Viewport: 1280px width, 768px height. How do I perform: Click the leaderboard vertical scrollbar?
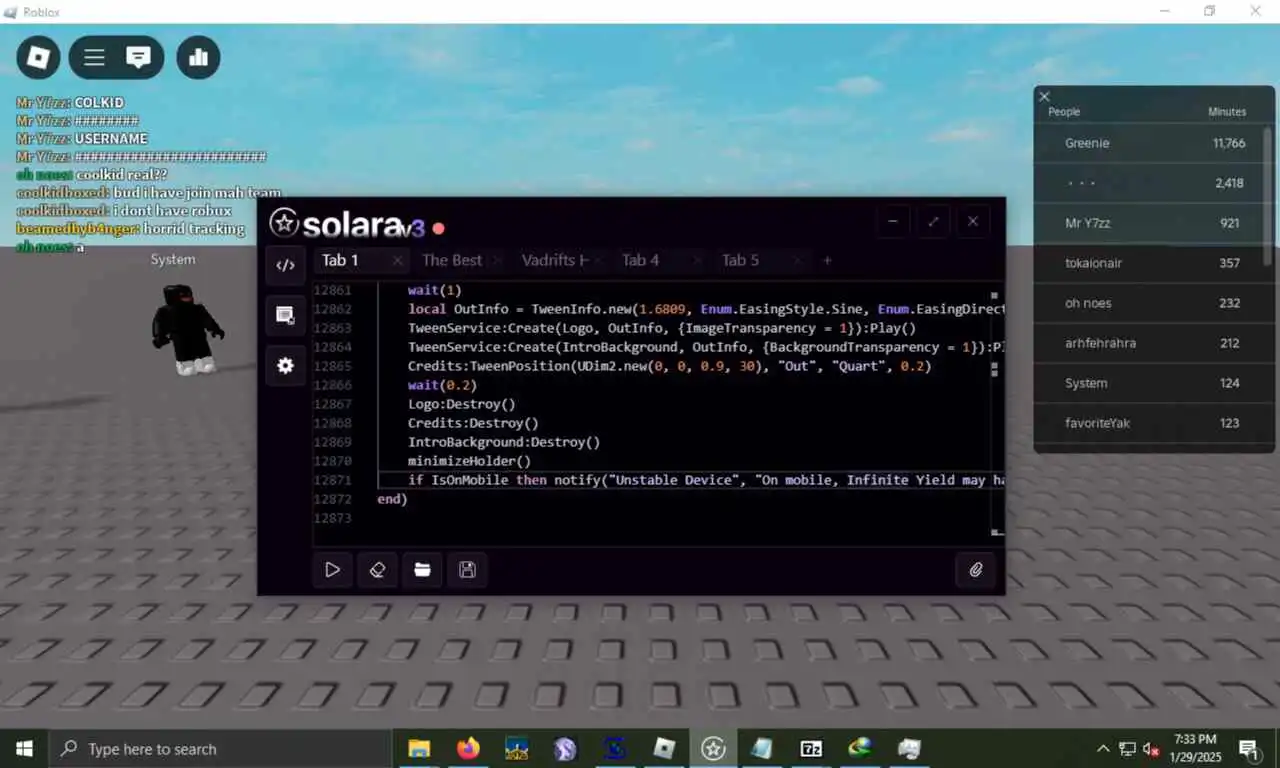click(1268, 195)
